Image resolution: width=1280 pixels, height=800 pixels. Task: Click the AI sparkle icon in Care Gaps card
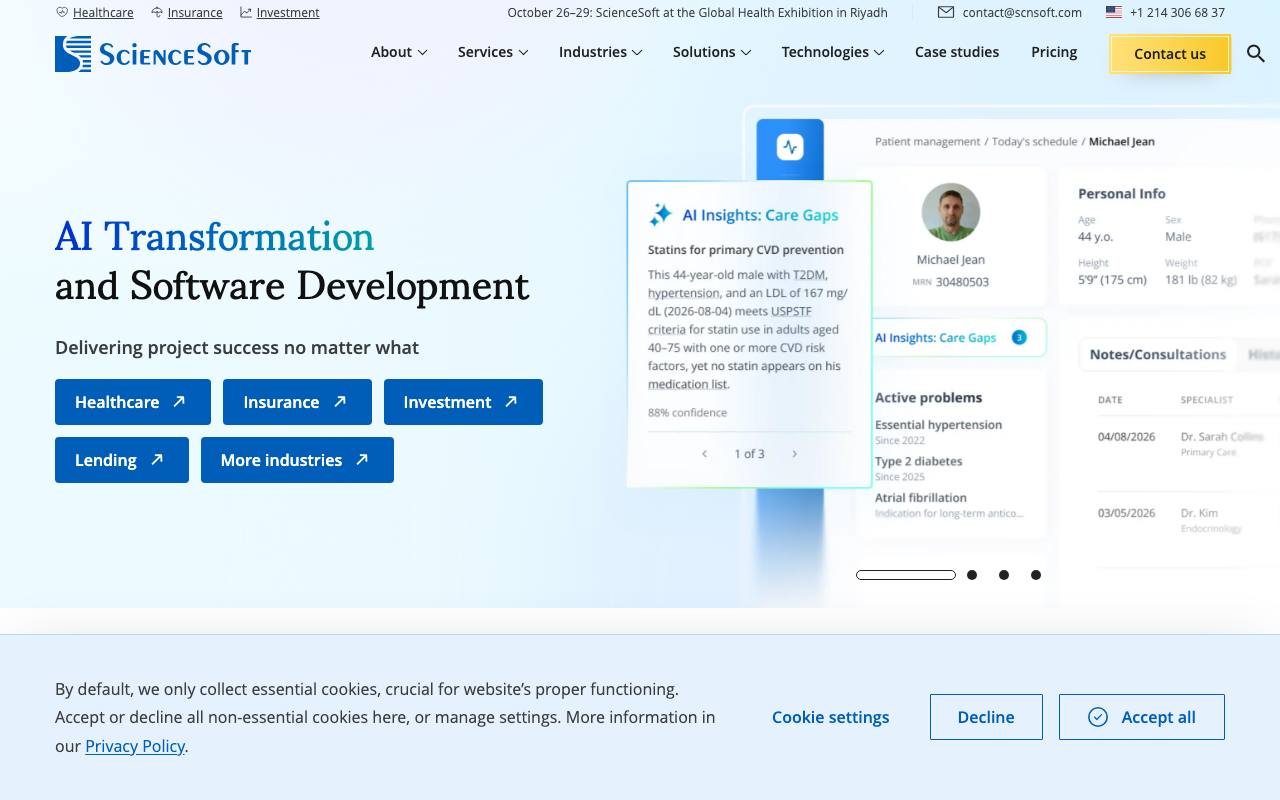(660, 214)
